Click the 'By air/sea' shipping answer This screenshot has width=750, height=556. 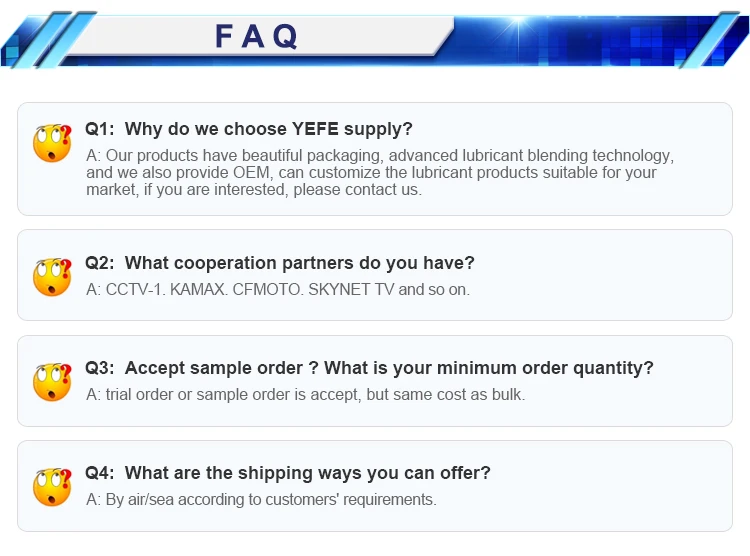click(x=261, y=499)
